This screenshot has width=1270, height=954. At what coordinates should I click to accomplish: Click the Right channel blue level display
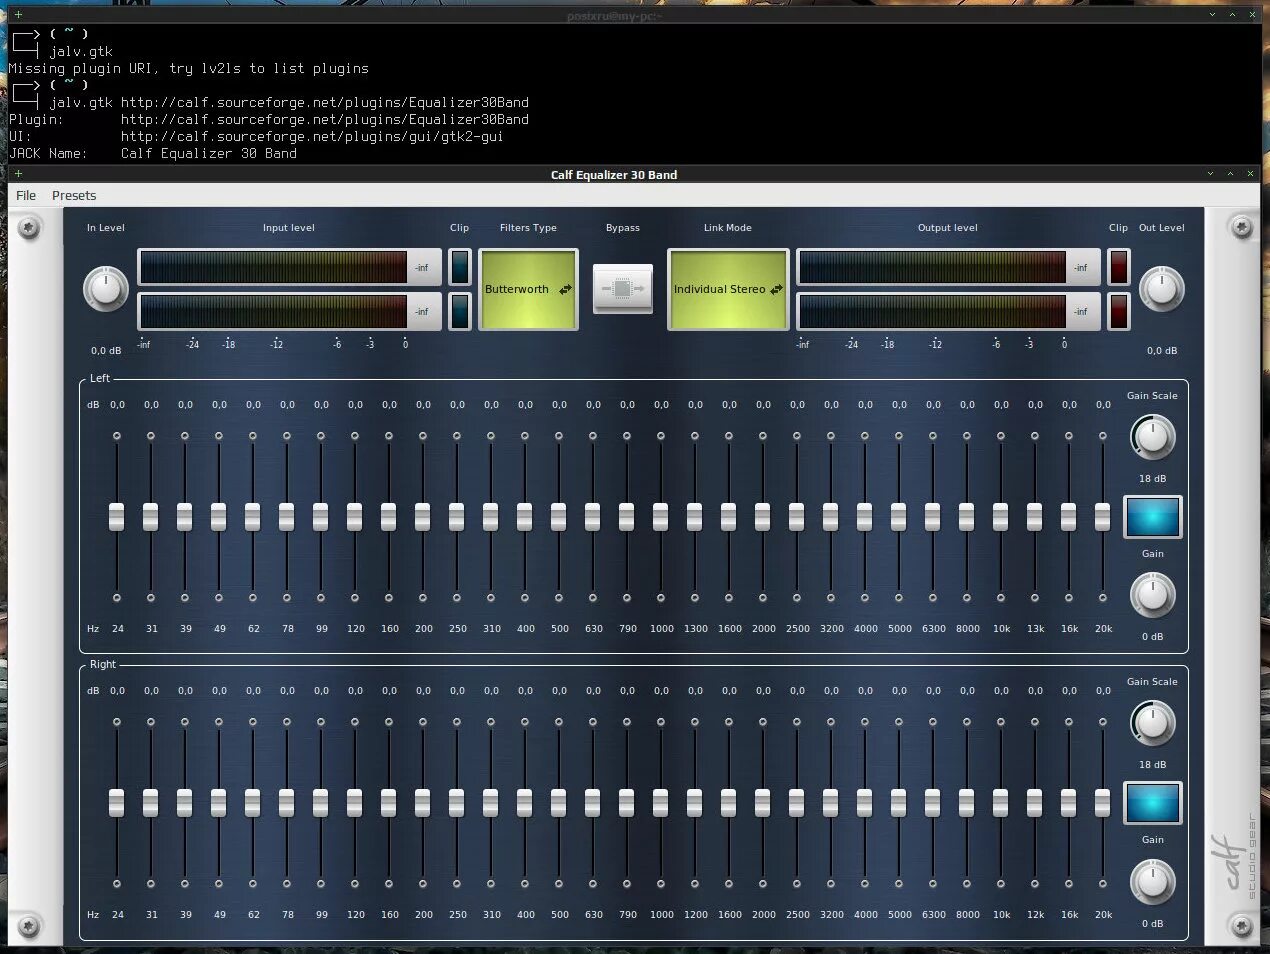(1152, 803)
